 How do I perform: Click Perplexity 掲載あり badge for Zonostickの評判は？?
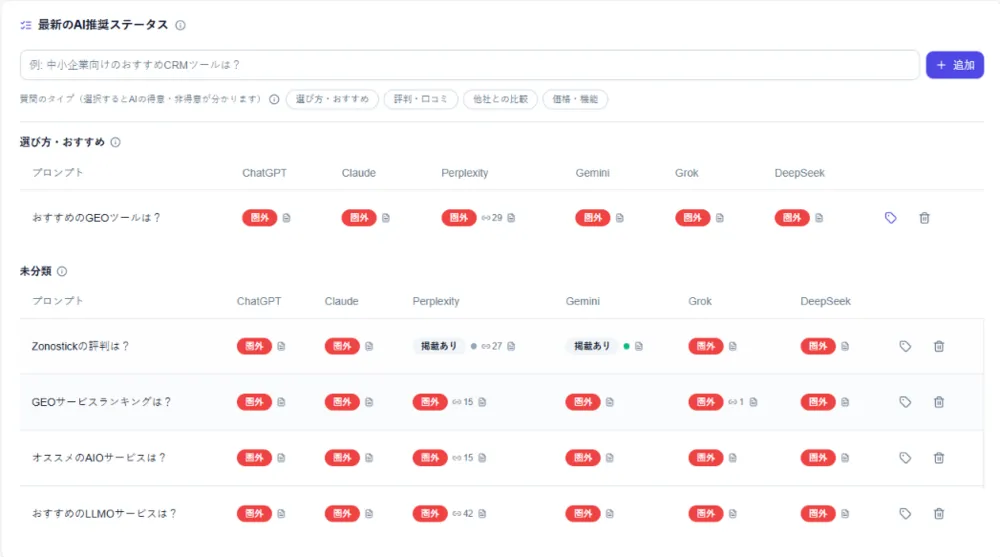point(439,346)
